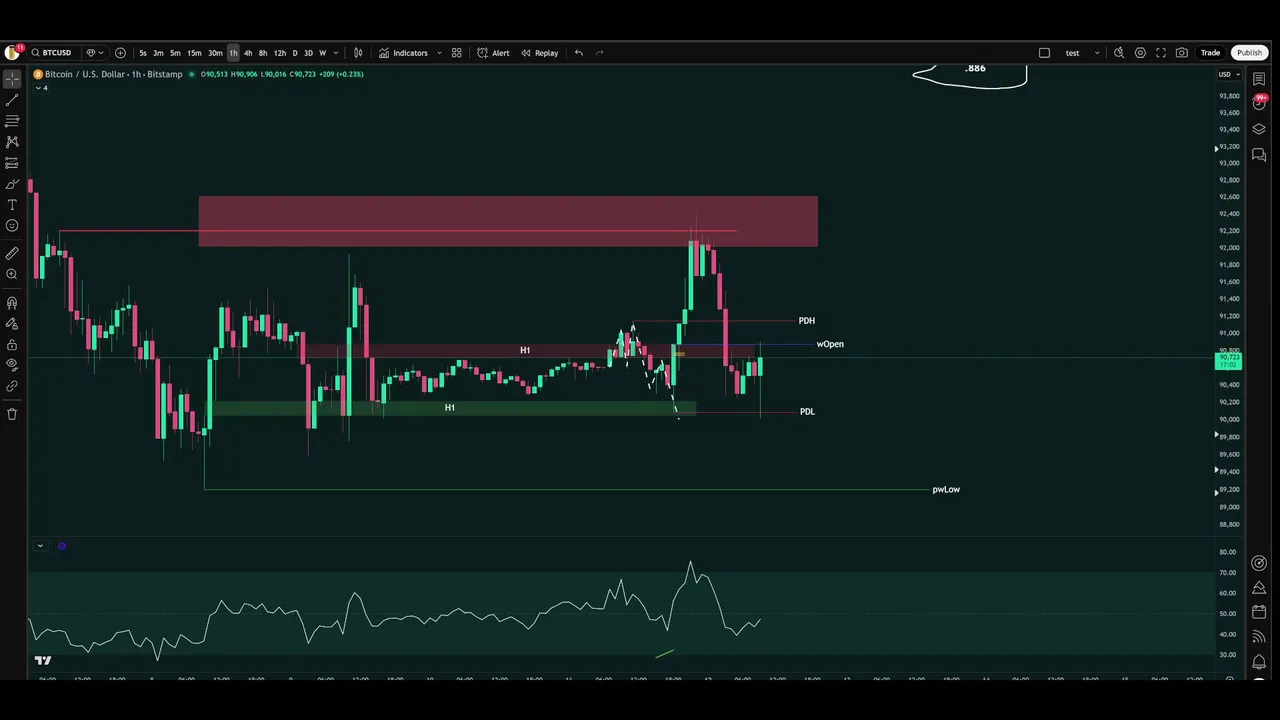Expand the favorite indicators dropdown arrow

pos(439,53)
